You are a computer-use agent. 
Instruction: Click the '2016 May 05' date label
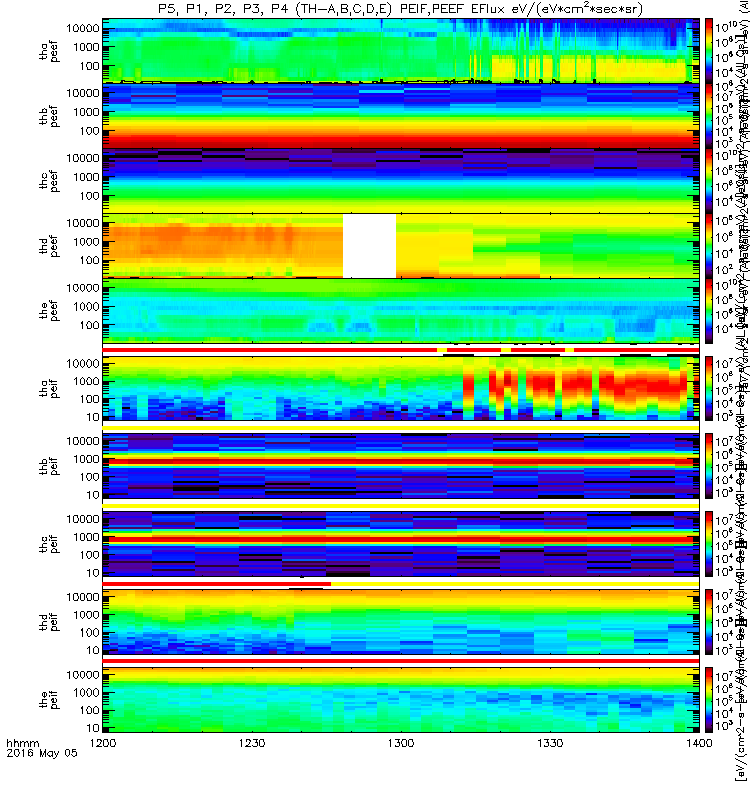(x=42, y=753)
